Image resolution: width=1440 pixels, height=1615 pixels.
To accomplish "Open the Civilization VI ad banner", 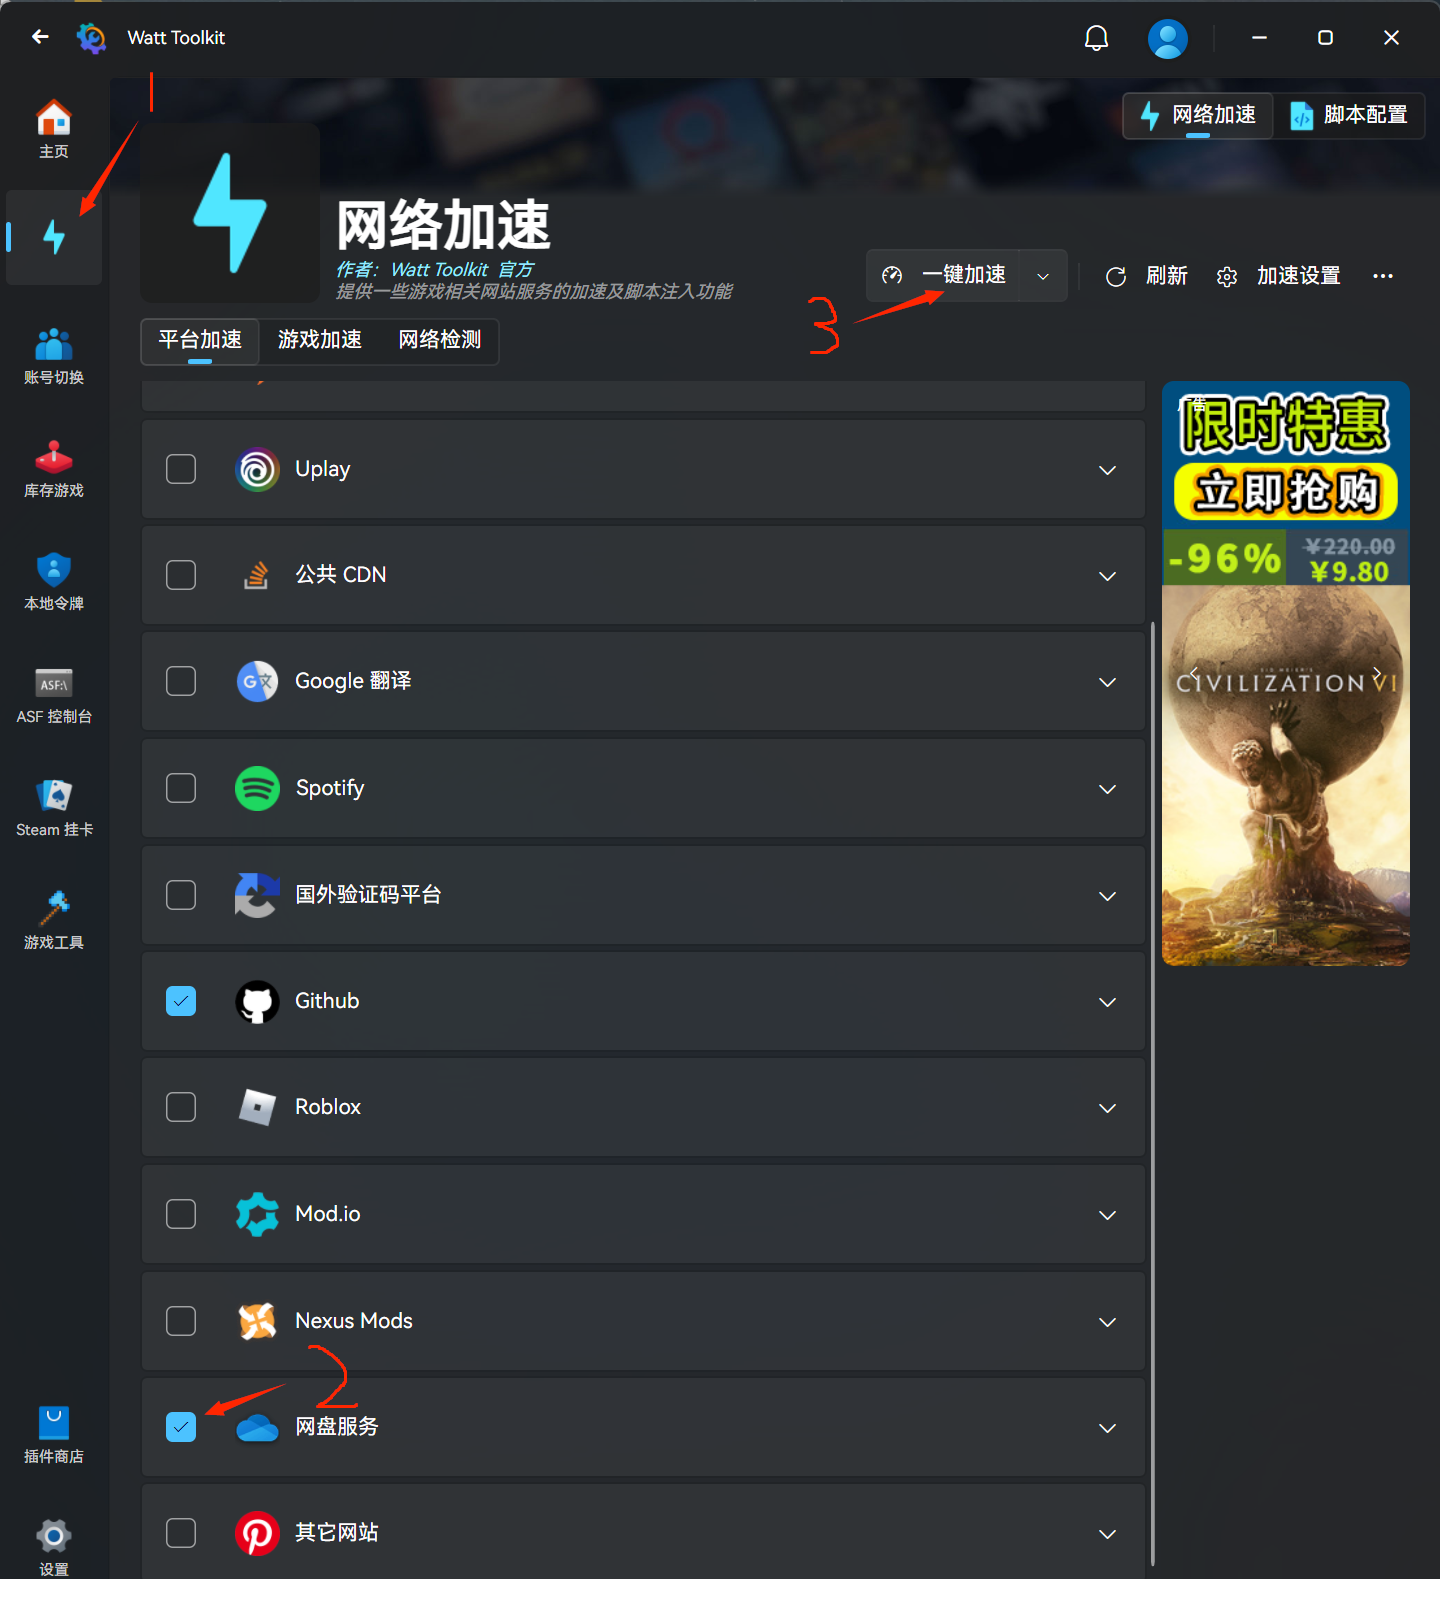I will click(x=1286, y=673).
